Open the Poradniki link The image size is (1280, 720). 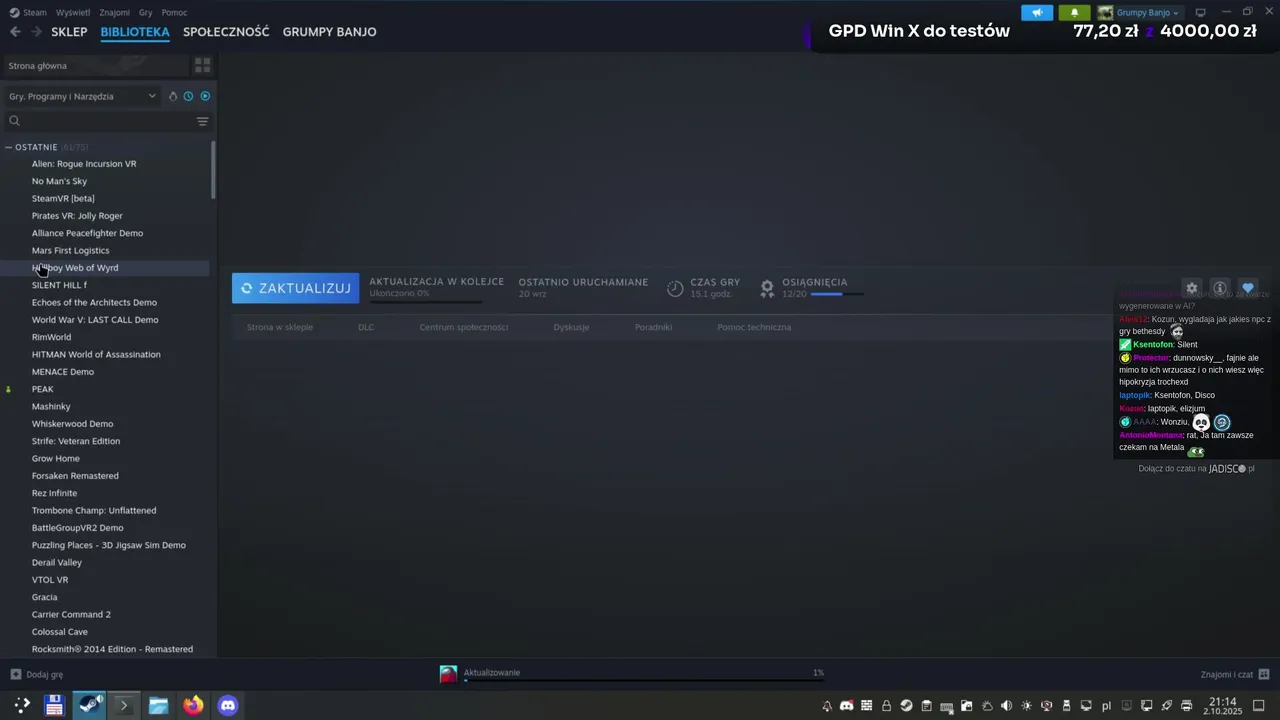pyautogui.click(x=653, y=327)
